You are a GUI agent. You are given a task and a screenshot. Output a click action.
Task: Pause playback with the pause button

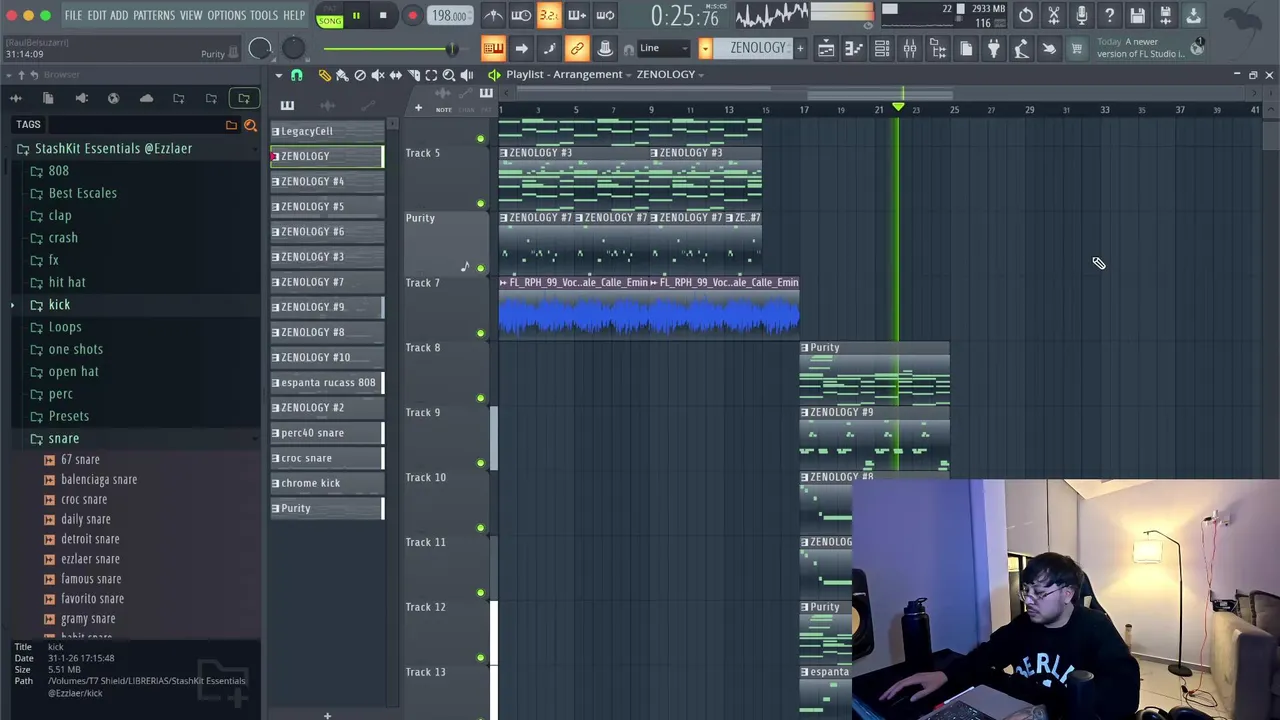click(x=356, y=15)
